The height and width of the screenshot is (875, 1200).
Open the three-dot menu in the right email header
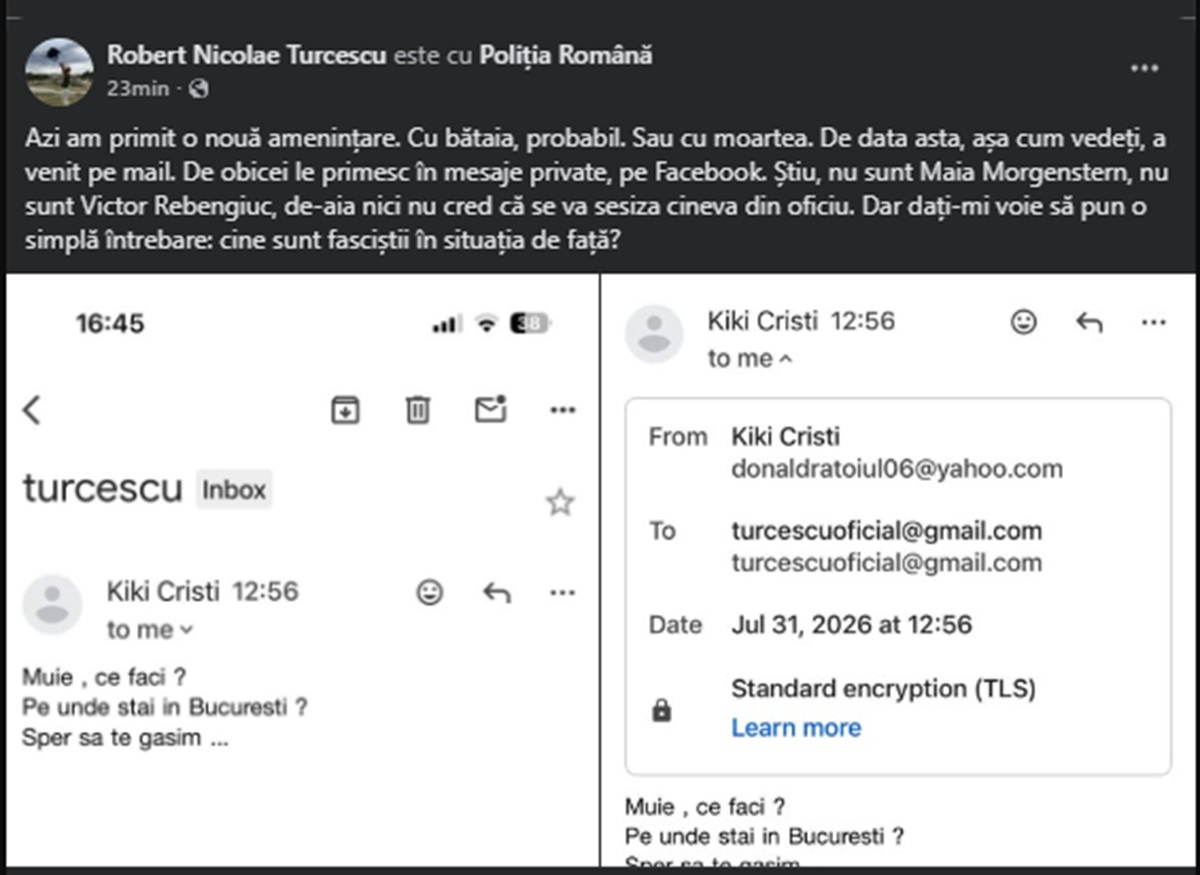click(1154, 322)
